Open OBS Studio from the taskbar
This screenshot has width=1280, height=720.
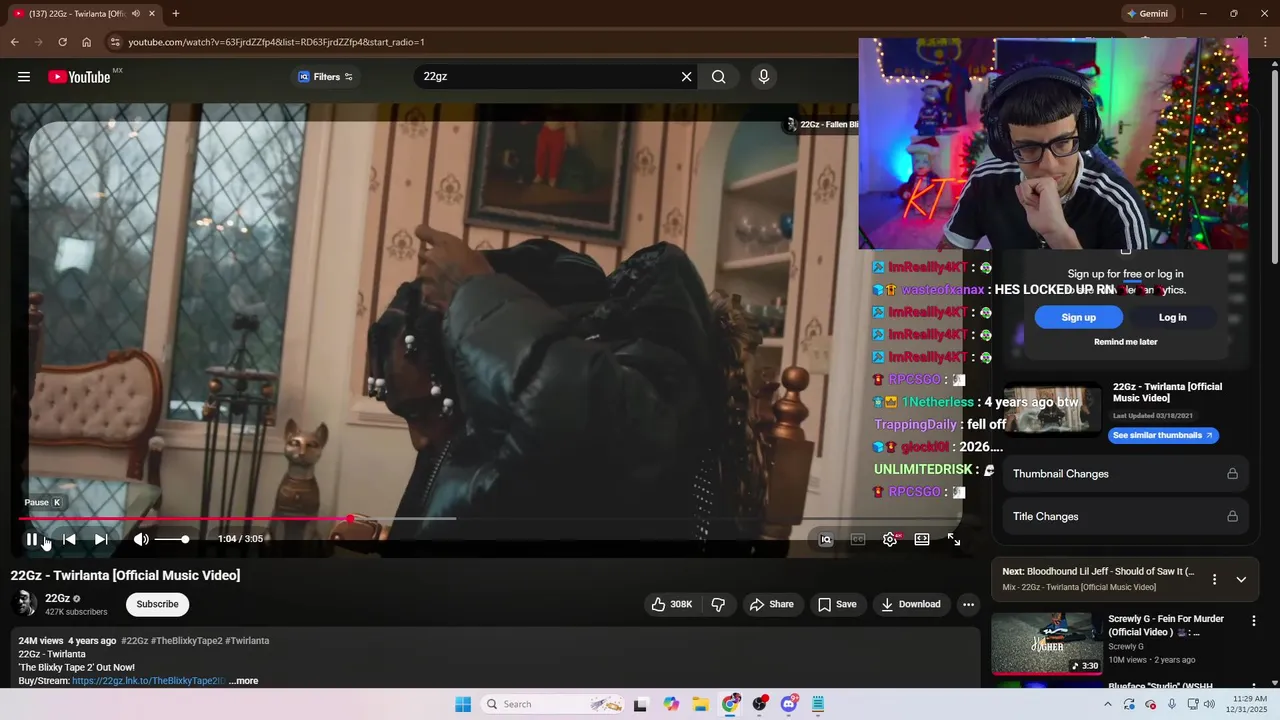pos(760,704)
